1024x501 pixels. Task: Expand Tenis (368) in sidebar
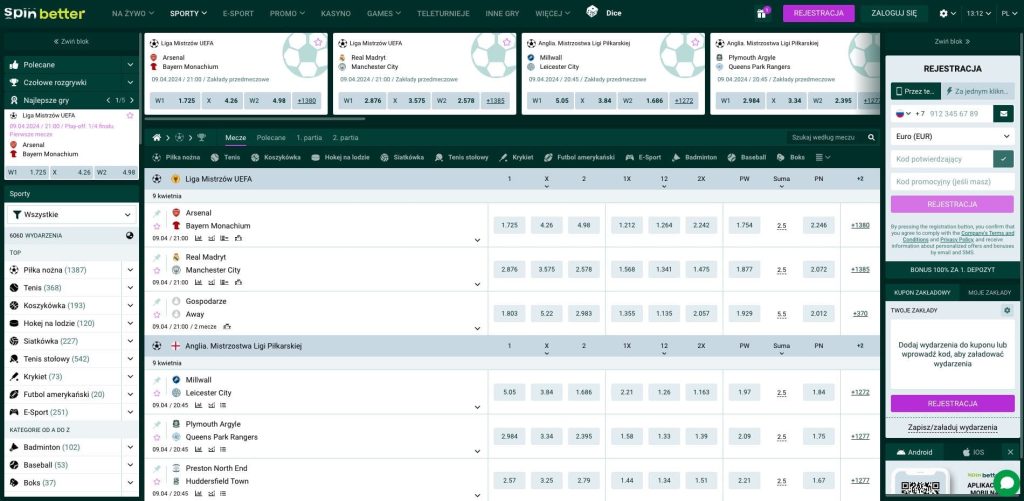coord(130,287)
